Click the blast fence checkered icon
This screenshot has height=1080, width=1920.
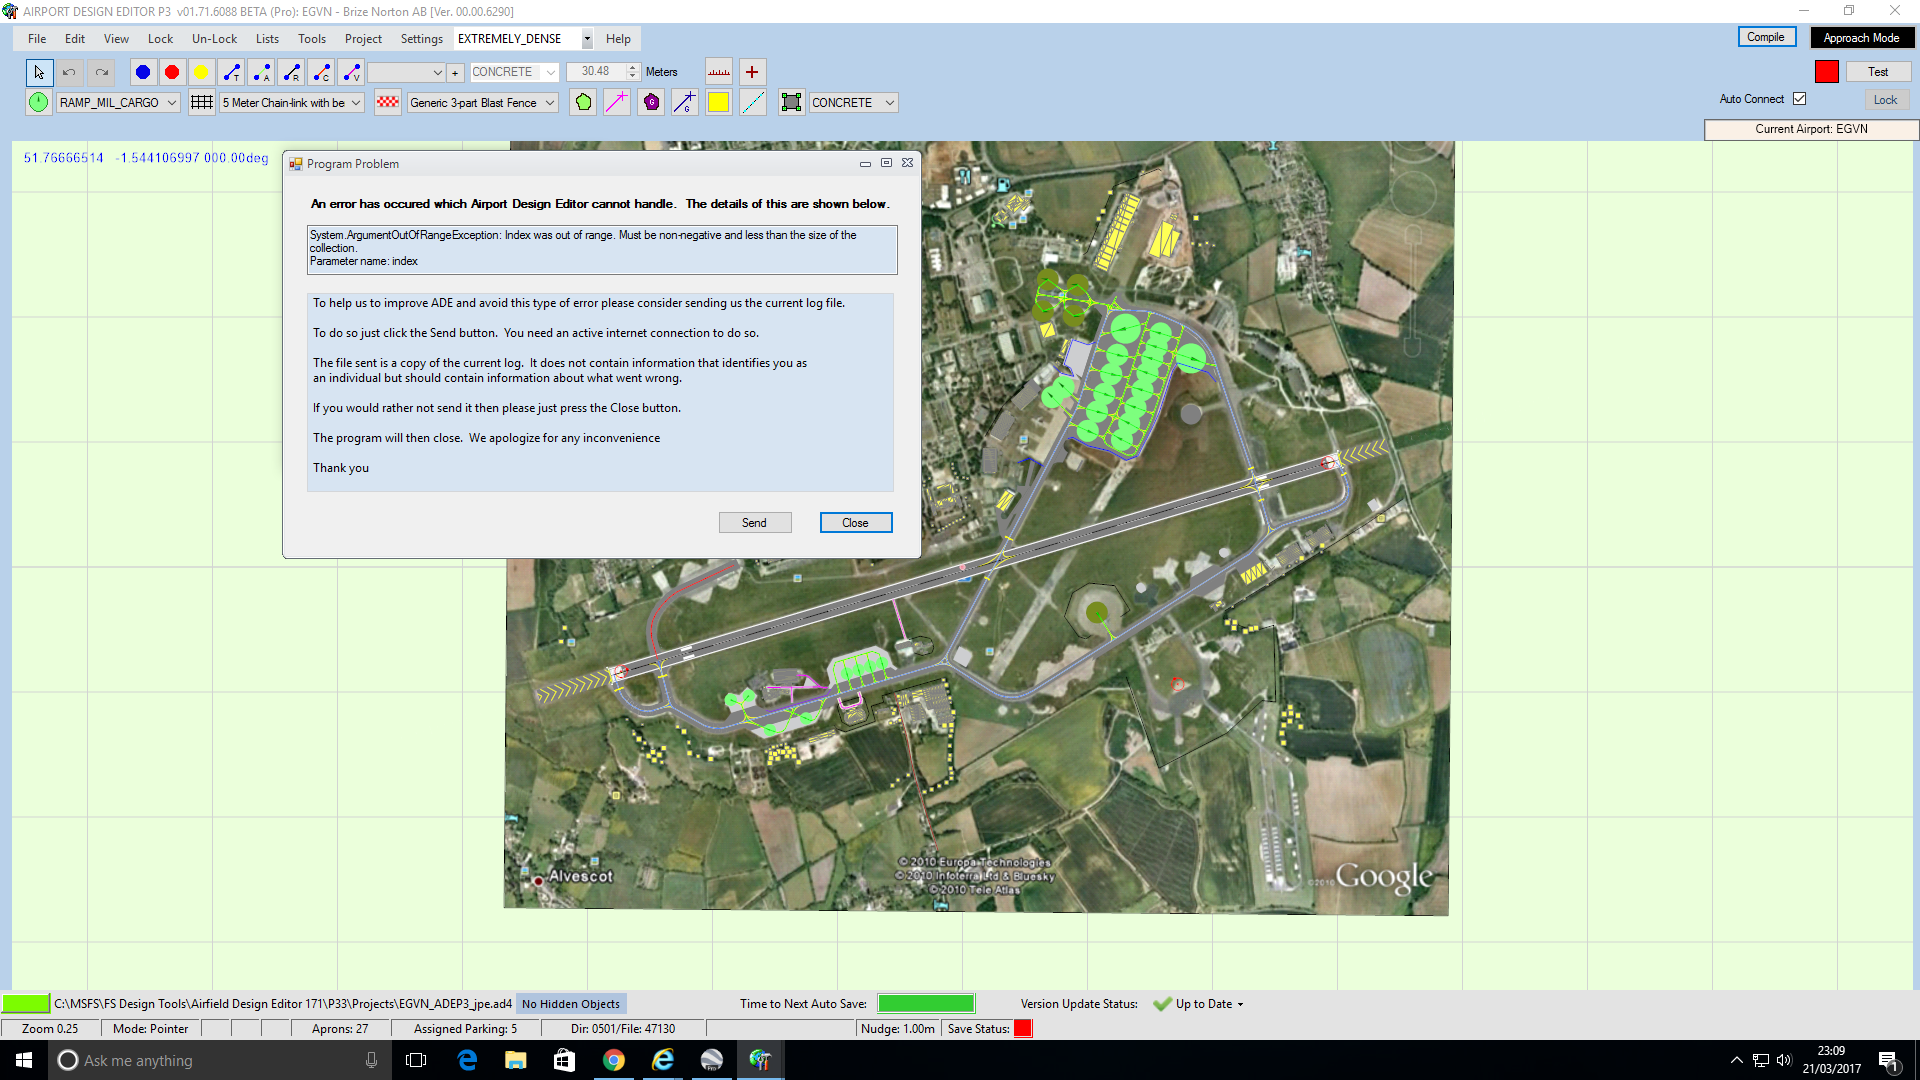pos(388,102)
